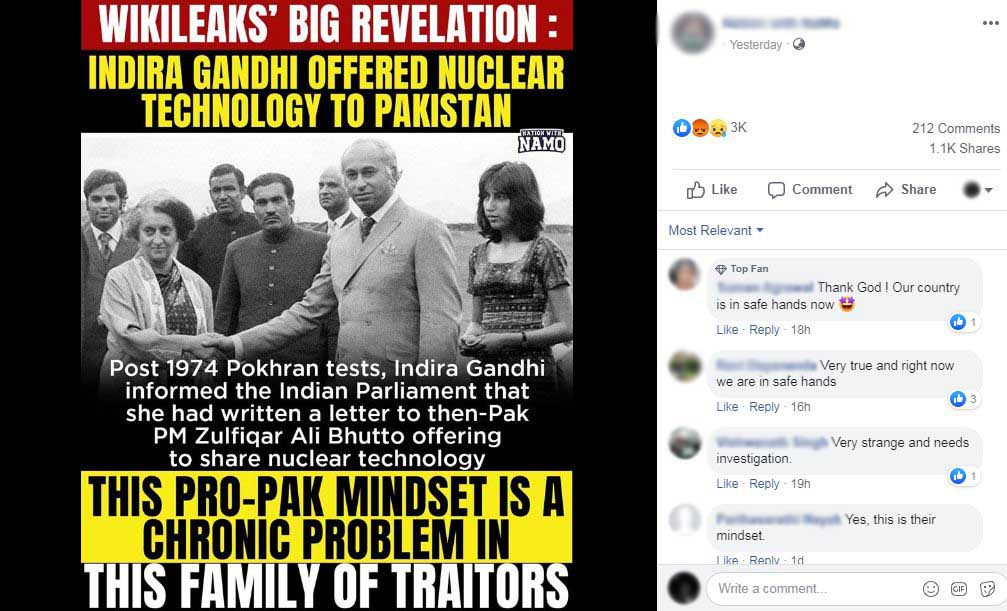Open the sticker picker in comment box
Screen dimensions: 1007x611
tap(987, 589)
